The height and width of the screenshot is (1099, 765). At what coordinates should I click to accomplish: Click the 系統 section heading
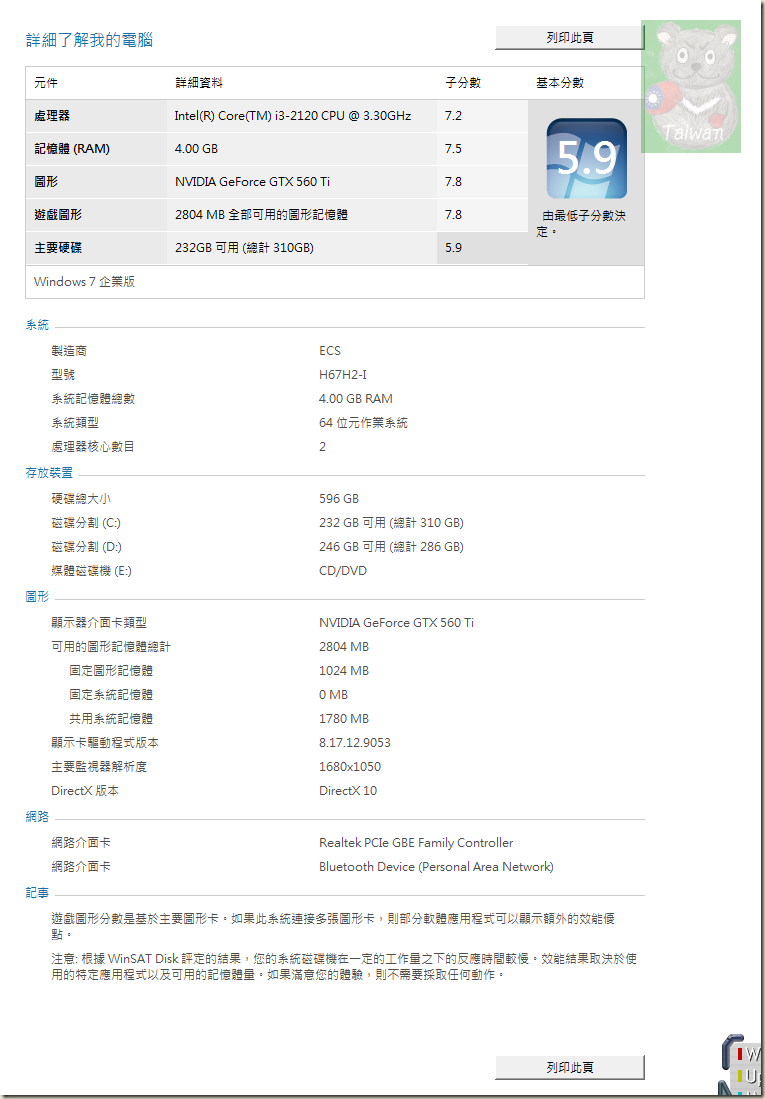38,325
